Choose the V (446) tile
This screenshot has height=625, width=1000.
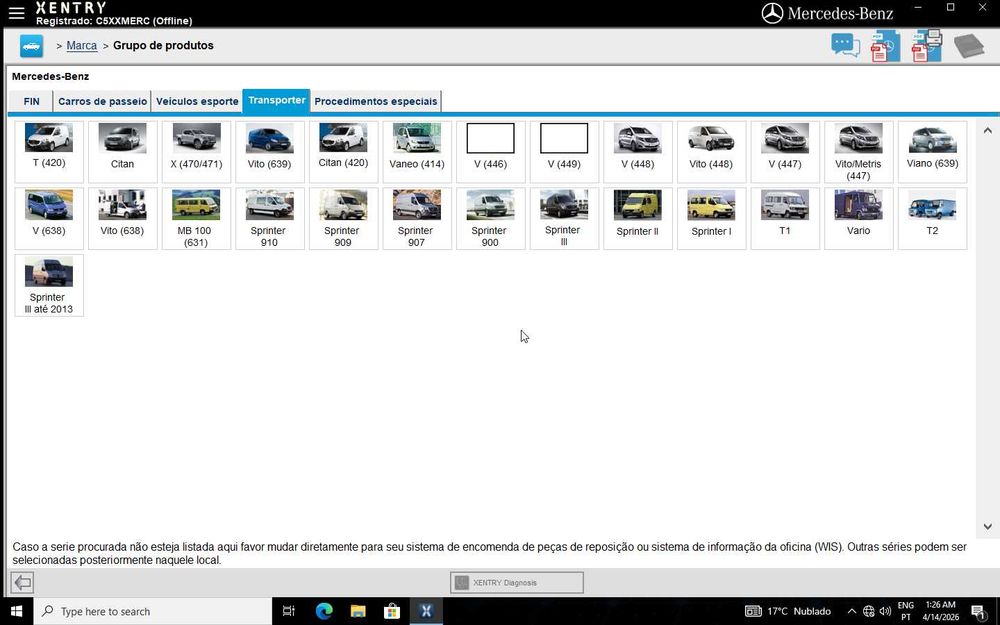point(490,152)
